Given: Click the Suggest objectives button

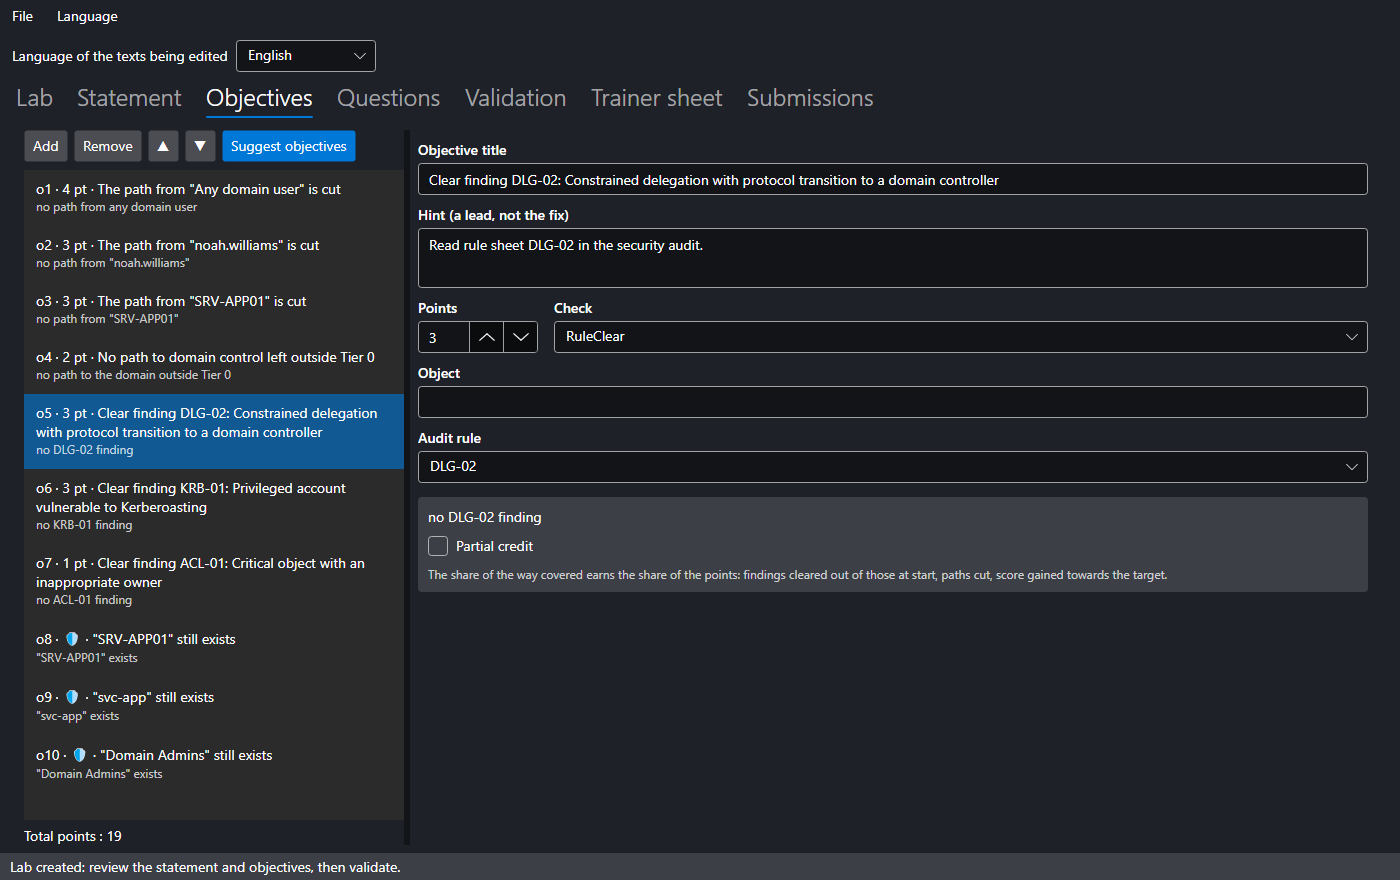Looking at the screenshot, I should pos(289,146).
